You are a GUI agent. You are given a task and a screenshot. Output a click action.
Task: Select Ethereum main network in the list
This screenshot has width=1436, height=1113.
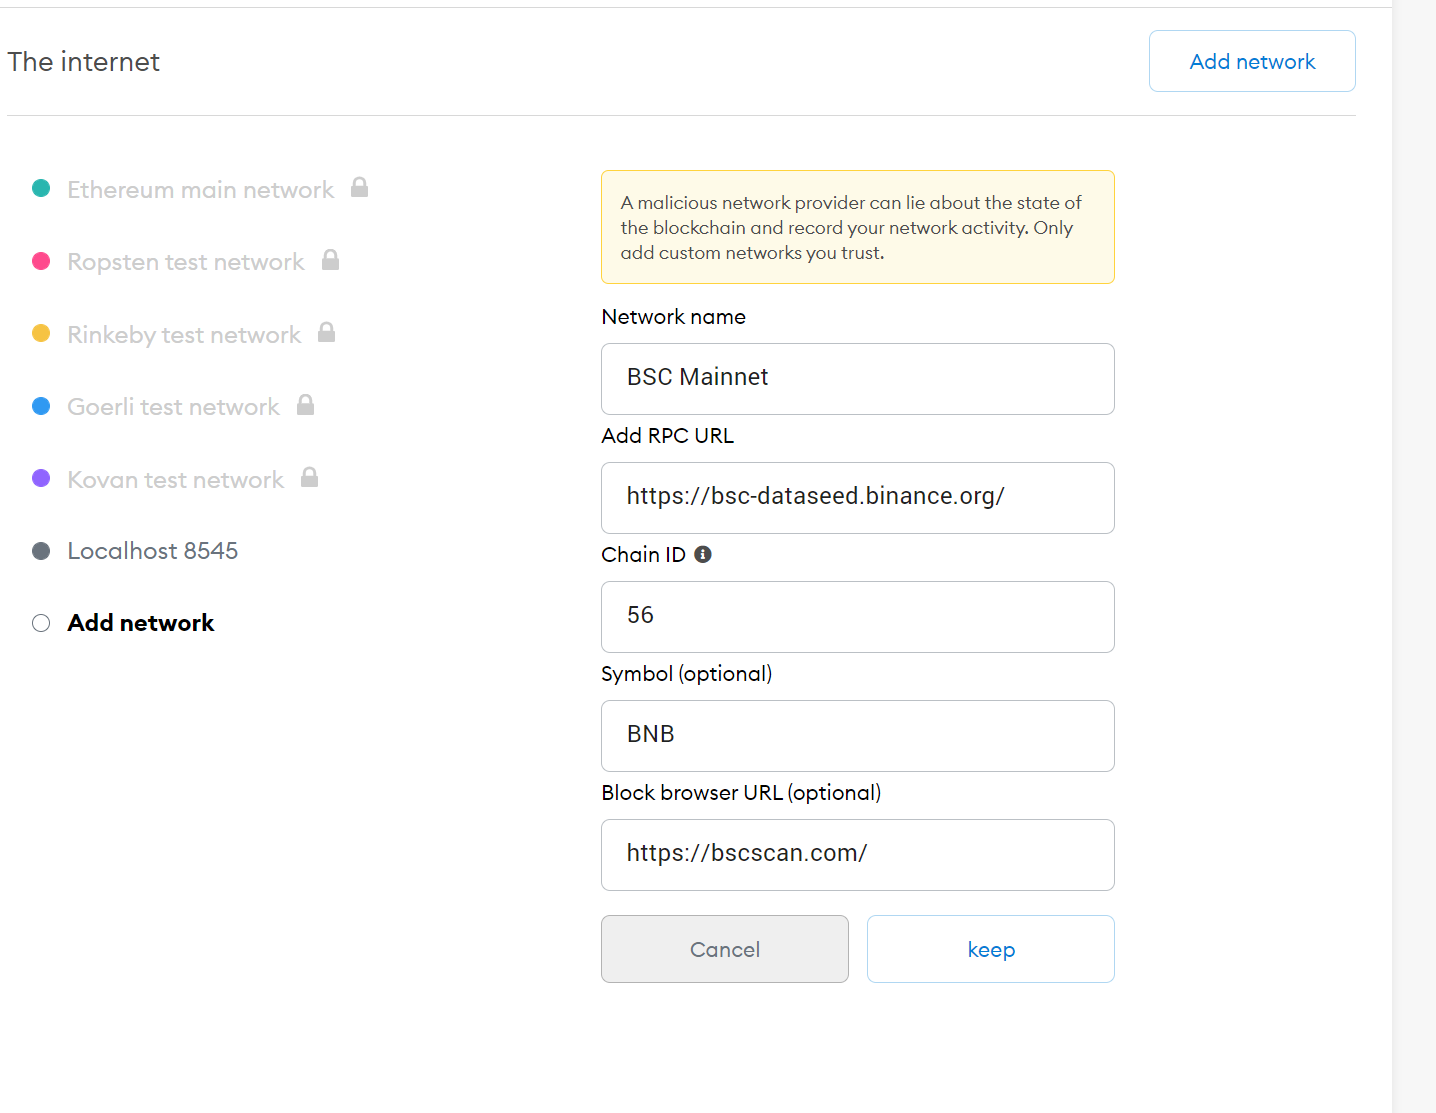[200, 189]
